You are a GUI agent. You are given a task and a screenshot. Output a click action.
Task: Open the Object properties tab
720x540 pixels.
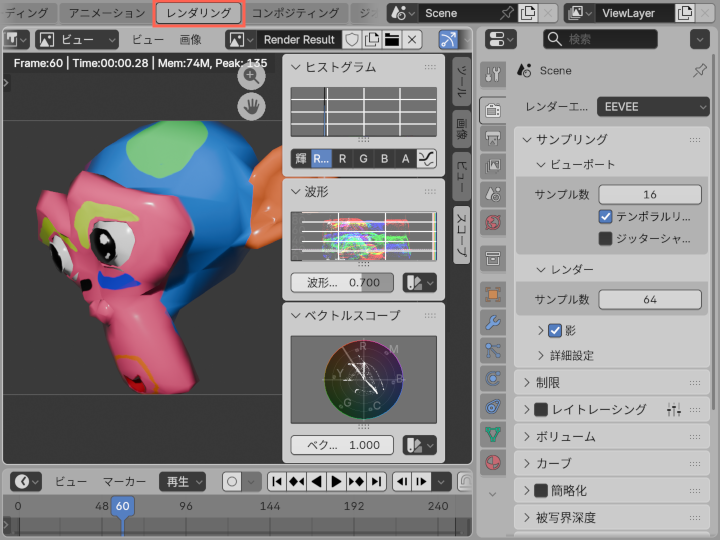[493, 294]
